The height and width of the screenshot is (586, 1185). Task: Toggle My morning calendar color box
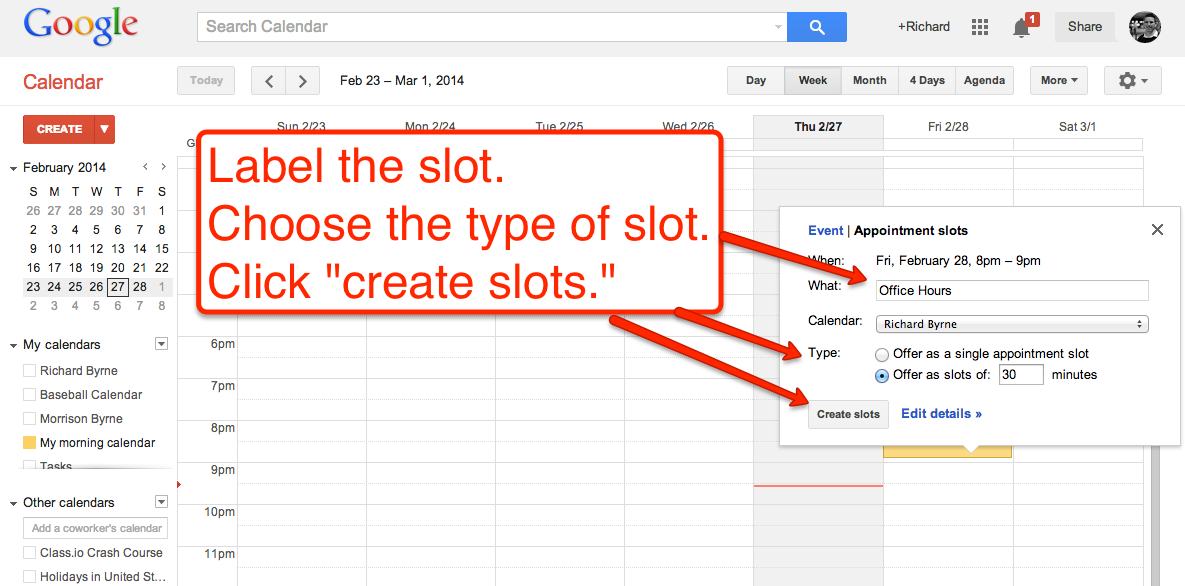click(29, 443)
